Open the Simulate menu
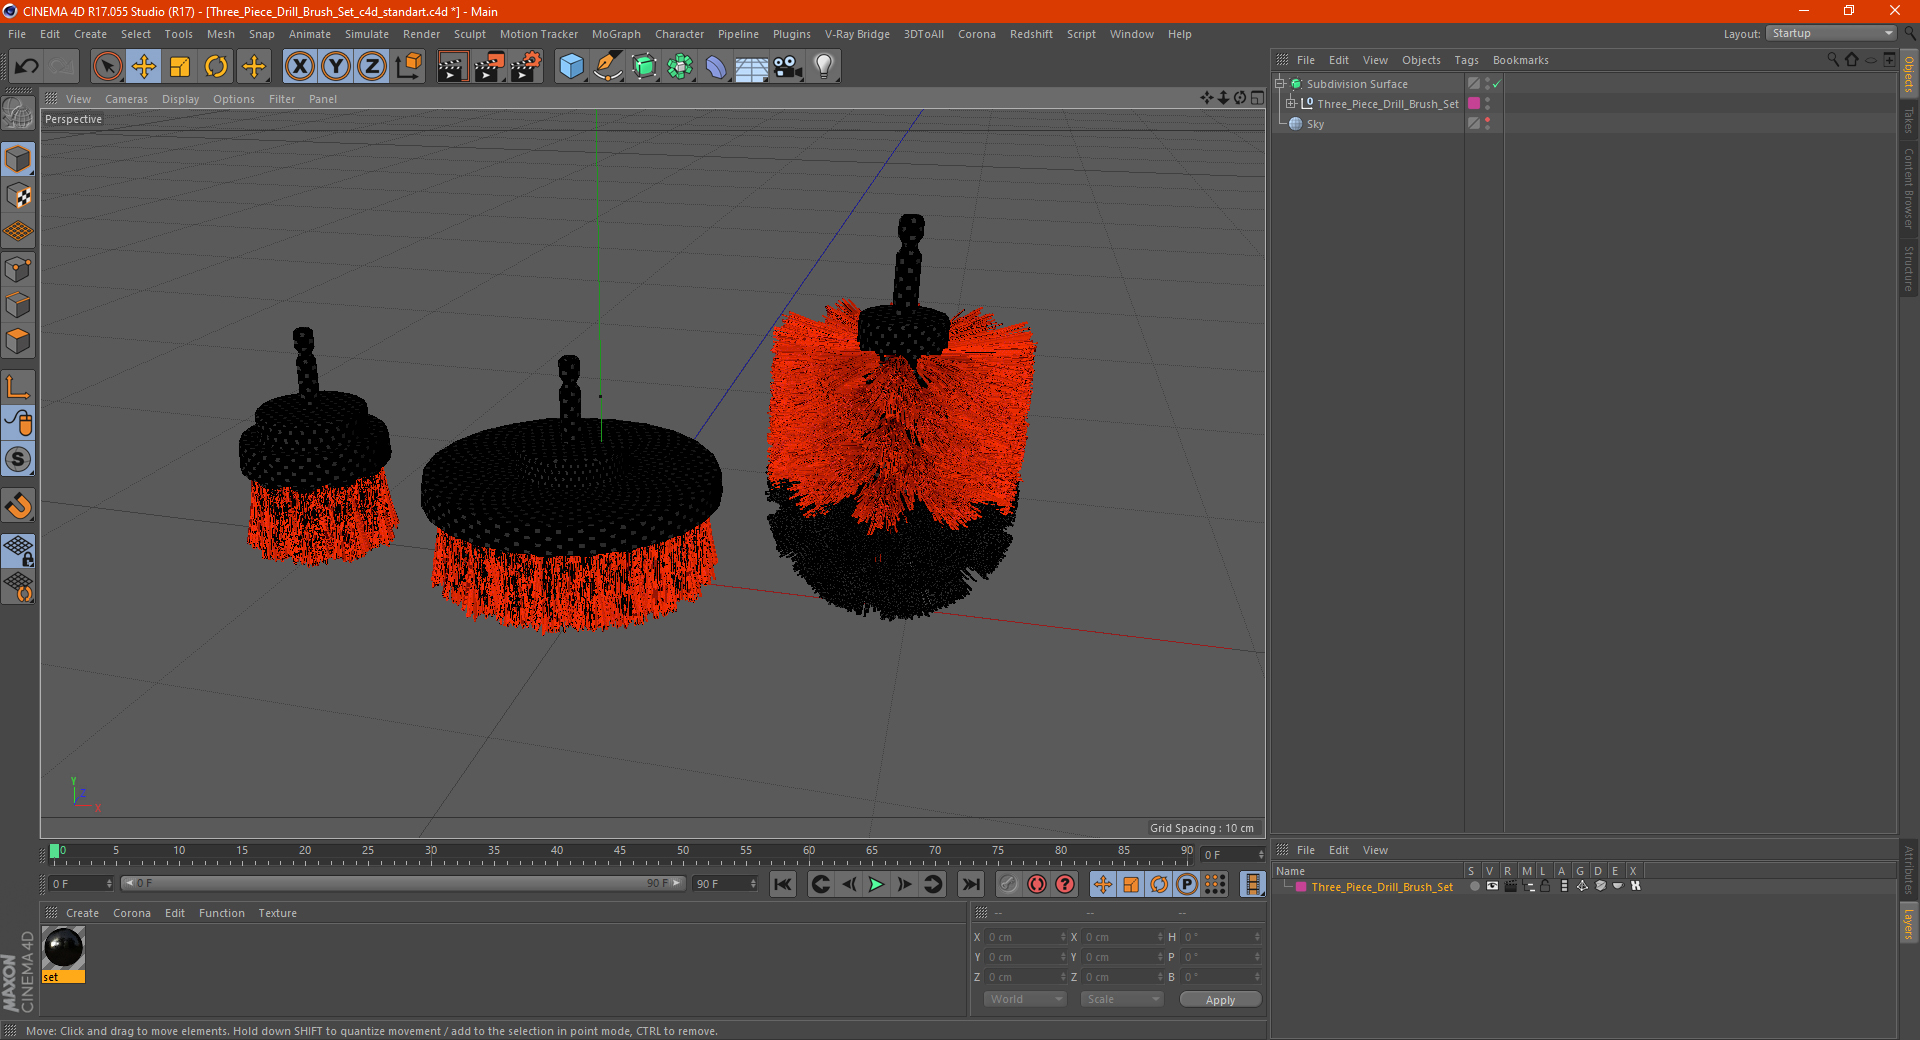The height and width of the screenshot is (1040, 1920). pos(367,34)
